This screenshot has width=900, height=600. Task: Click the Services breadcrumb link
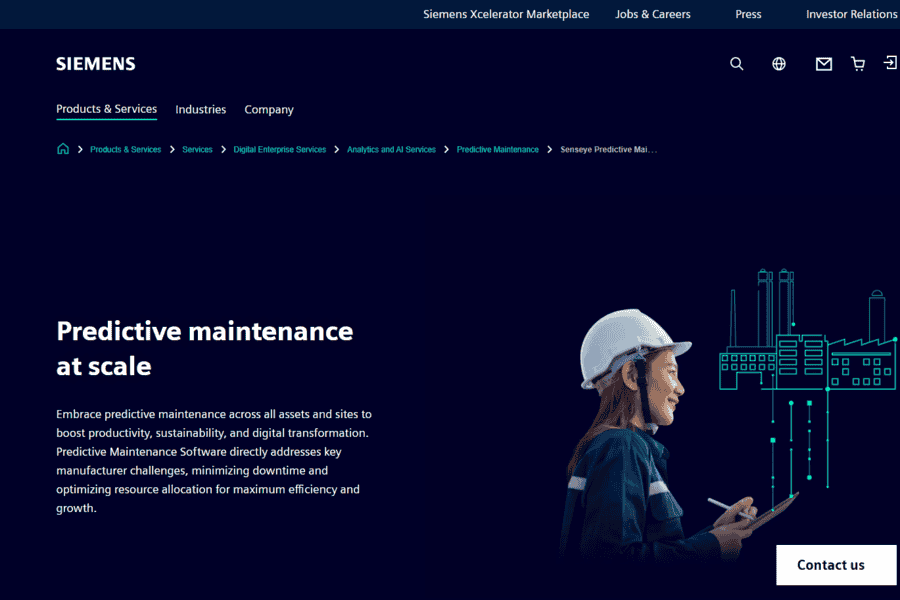point(197,149)
